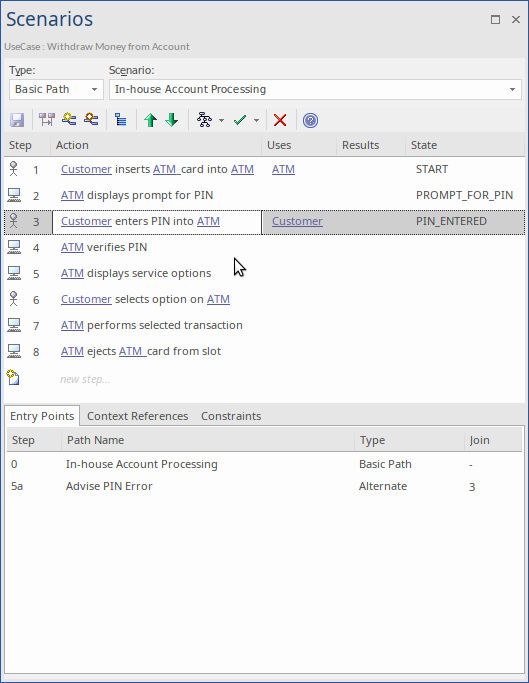Click the add exception path icon
Image resolution: width=529 pixels, height=683 pixels.
[91, 119]
